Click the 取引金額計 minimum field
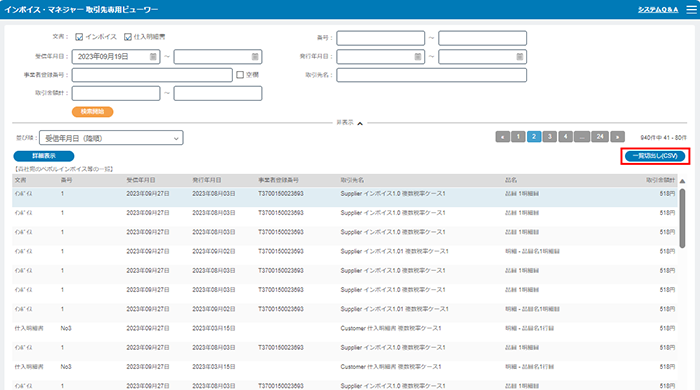Screen dimensions: 700x390 point(116,93)
